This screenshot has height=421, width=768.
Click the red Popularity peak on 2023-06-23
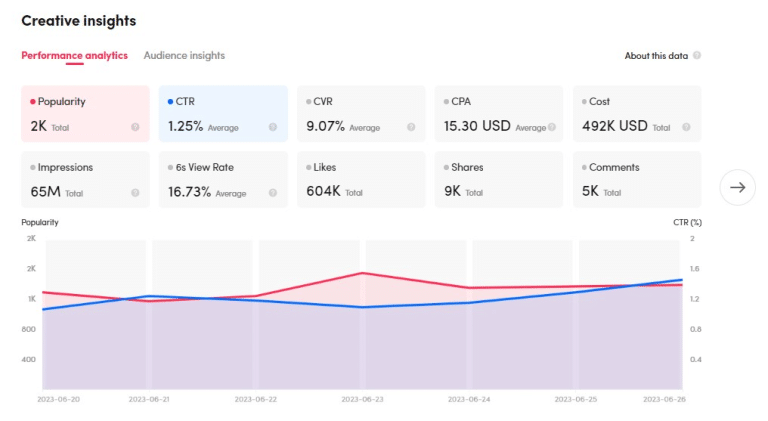pos(362,273)
